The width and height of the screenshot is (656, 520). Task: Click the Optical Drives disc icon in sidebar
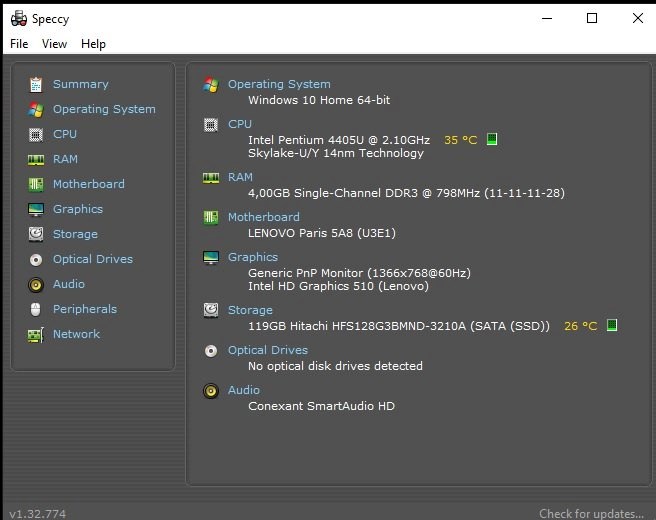(36, 260)
